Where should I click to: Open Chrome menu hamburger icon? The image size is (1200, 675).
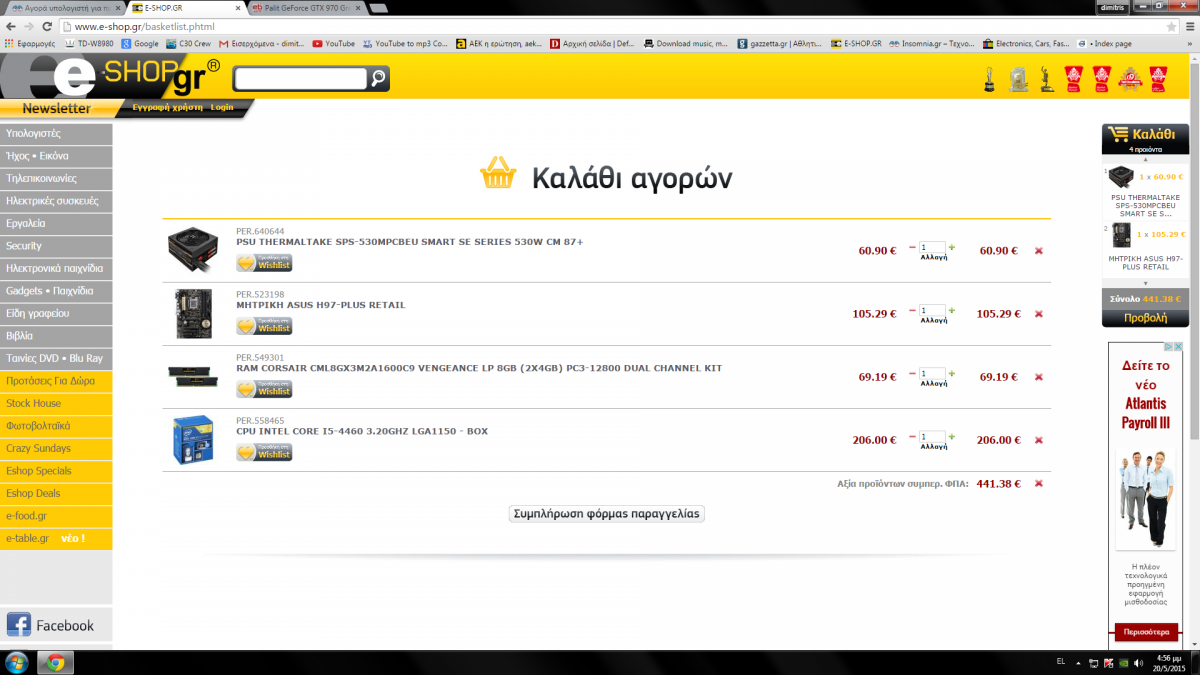(1188, 26)
